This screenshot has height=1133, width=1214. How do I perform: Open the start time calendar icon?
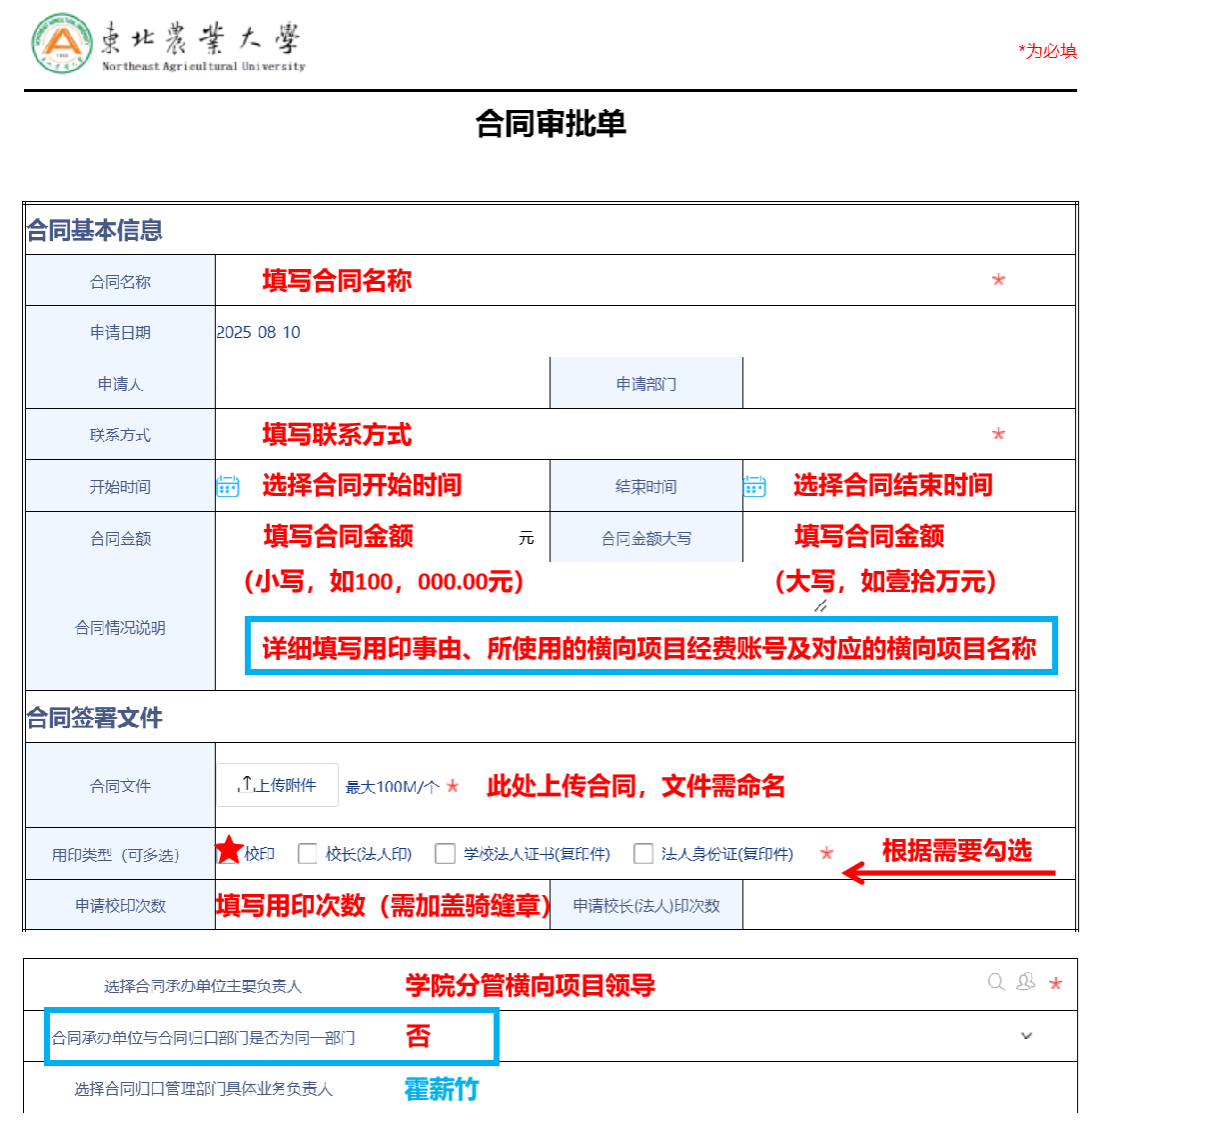click(x=228, y=486)
